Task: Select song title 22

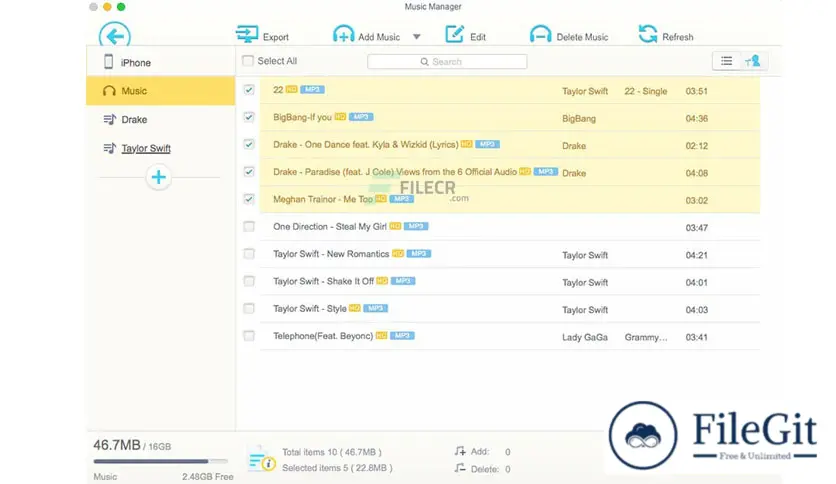Action: (x=278, y=90)
